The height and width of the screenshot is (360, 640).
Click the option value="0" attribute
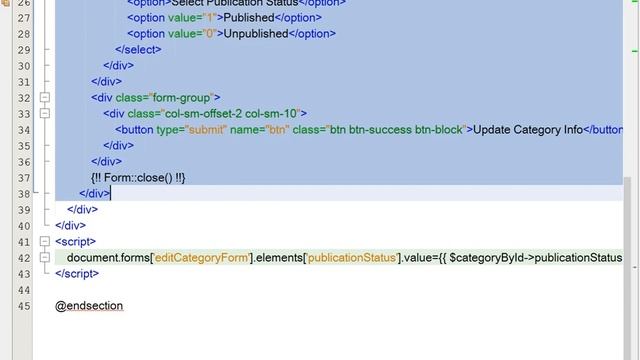[x=192, y=34]
